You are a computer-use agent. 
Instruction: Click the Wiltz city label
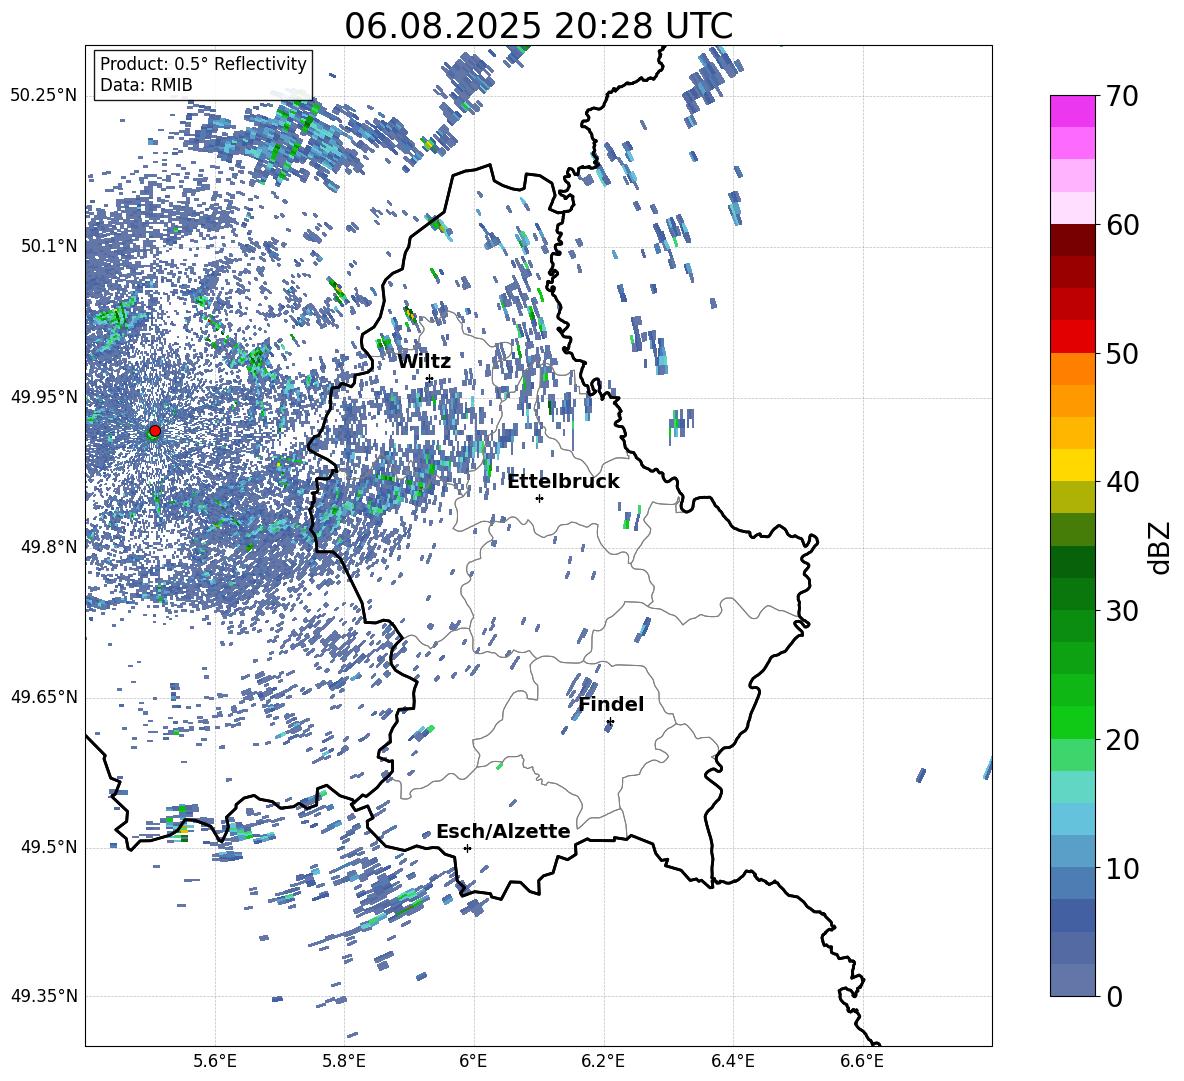tap(424, 362)
